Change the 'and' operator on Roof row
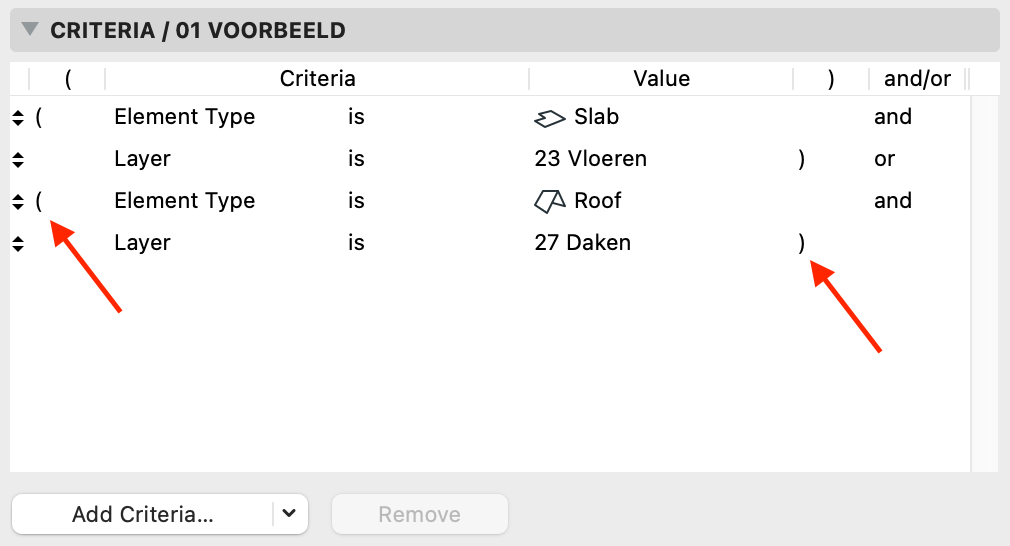The image size is (1010, 546). [893, 200]
